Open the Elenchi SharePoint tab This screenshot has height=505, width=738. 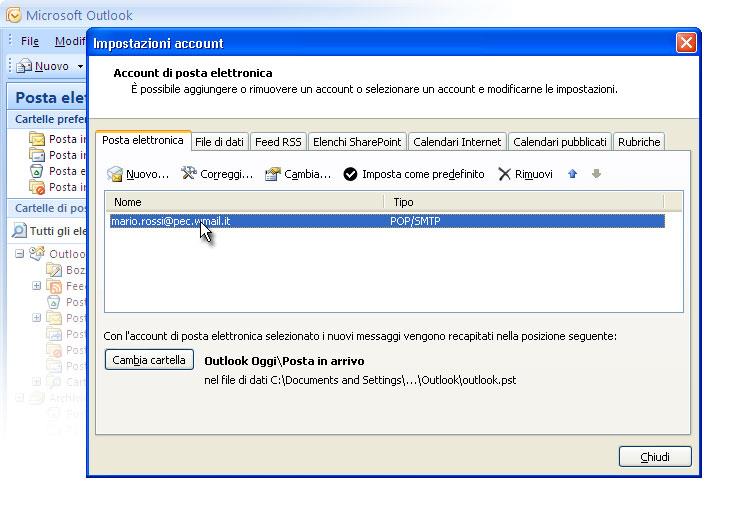(x=357, y=142)
